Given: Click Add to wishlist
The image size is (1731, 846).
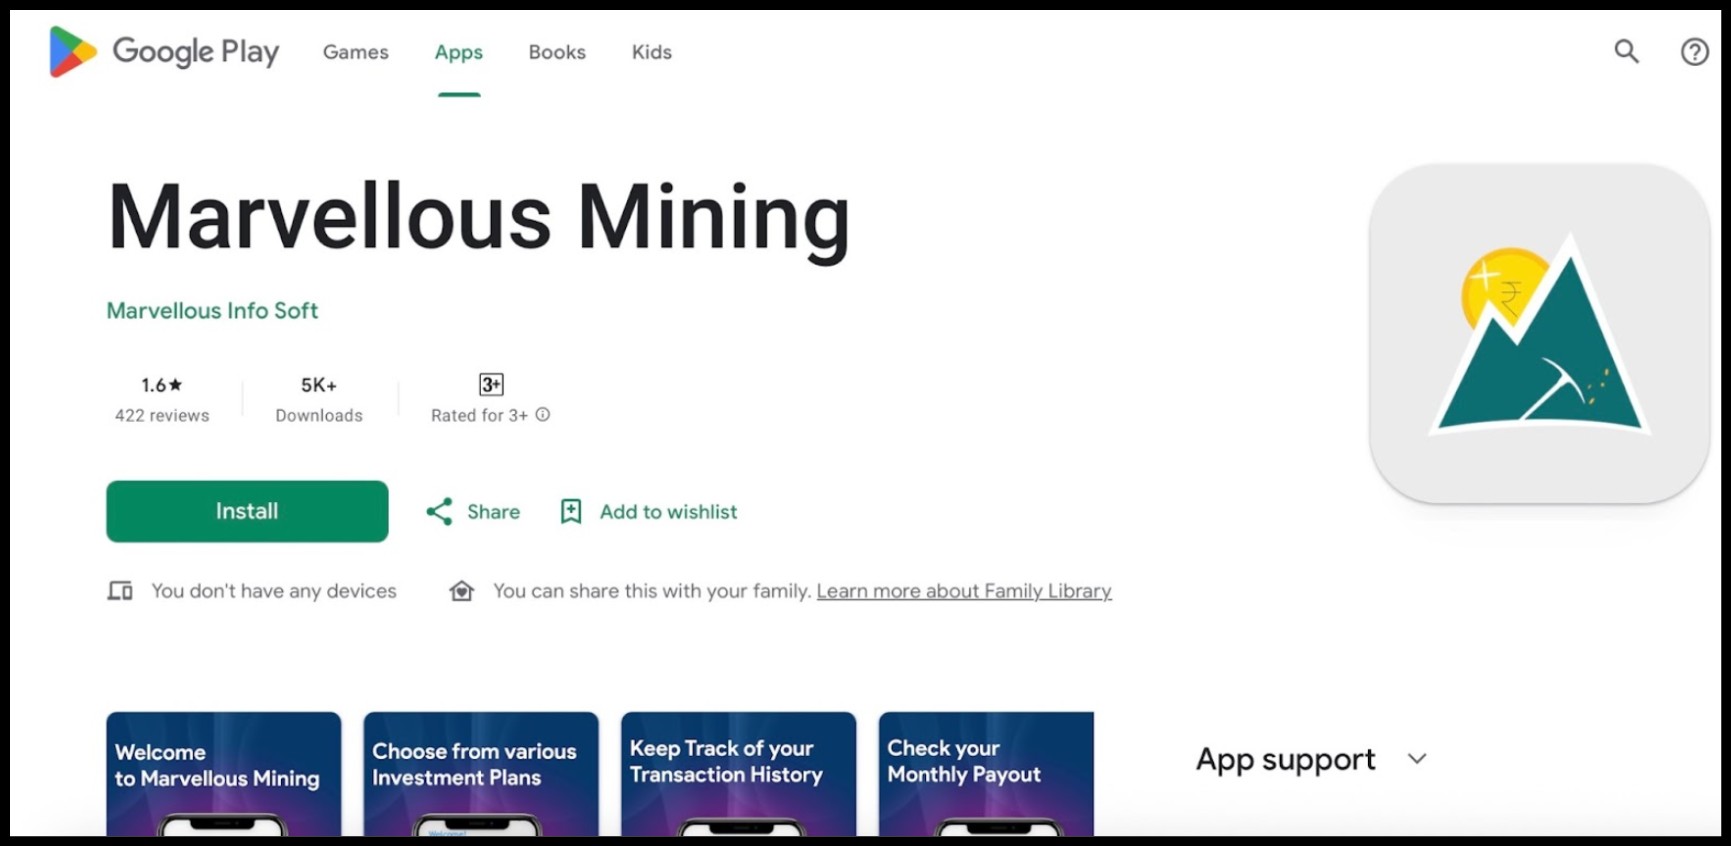Looking at the screenshot, I should tap(669, 512).
